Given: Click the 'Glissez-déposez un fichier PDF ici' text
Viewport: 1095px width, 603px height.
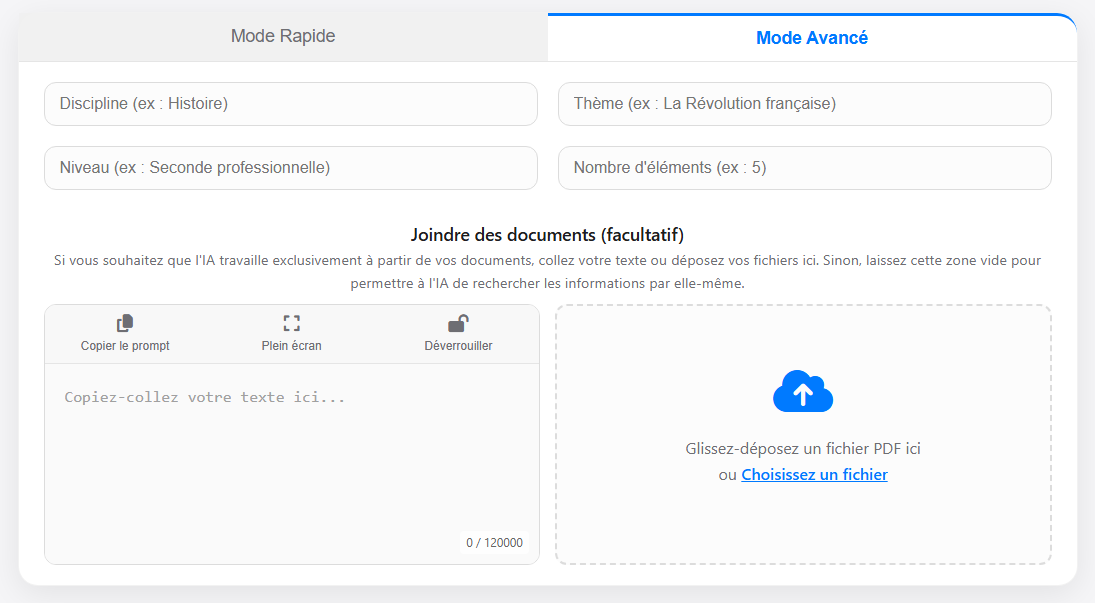Looking at the screenshot, I should click(803, 449).
